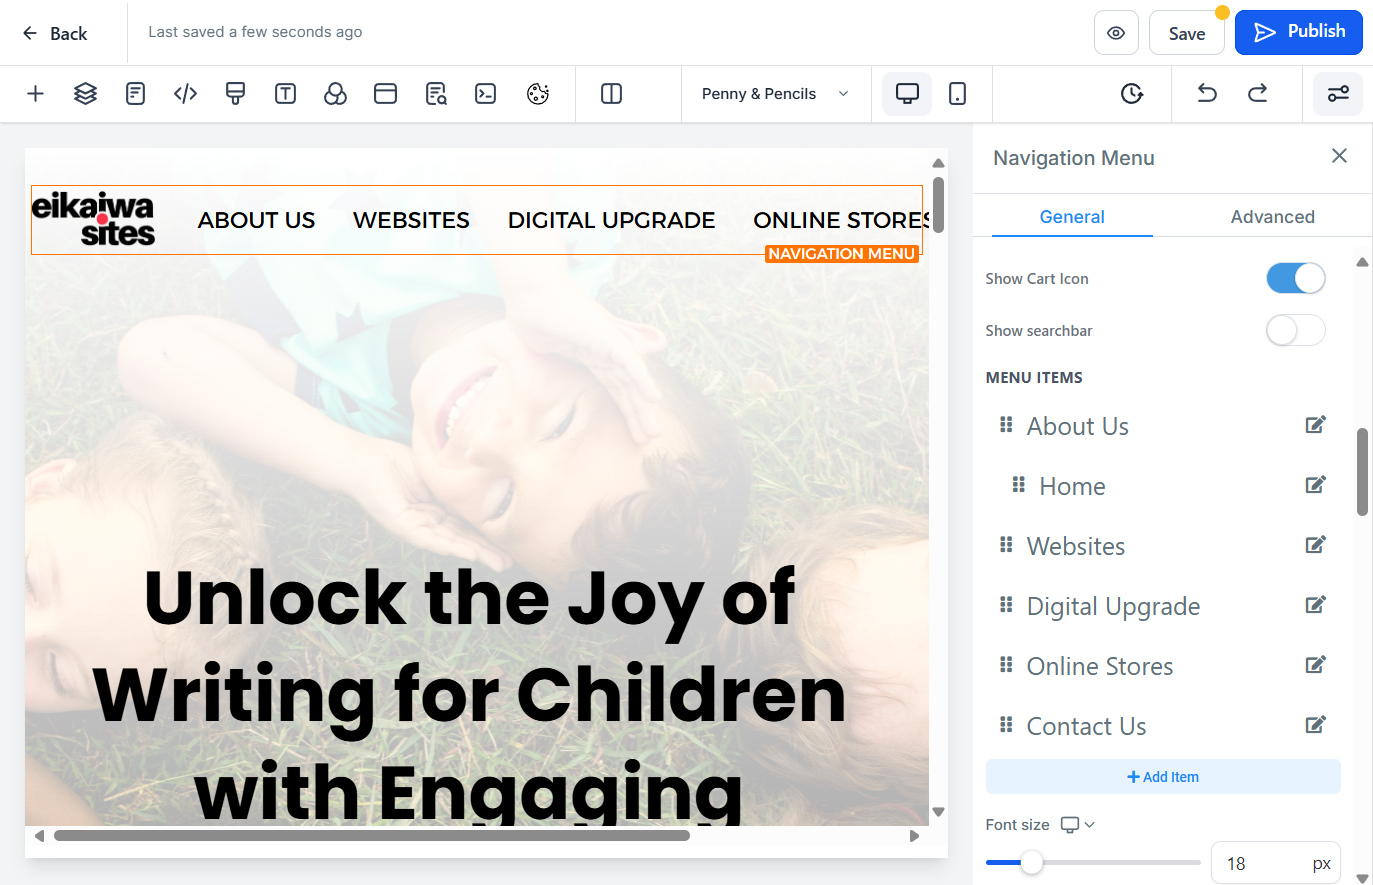Viewport: 1373px width, 885px height.
Task: Edit the Home menu item
Action: [x=1315, y=485]
